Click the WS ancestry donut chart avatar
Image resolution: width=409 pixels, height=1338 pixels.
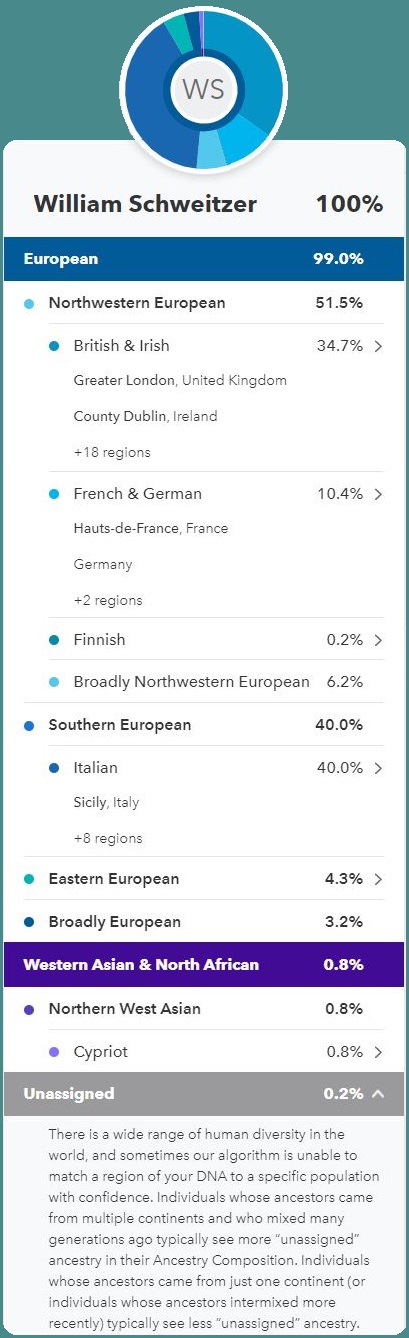(203, 87)
